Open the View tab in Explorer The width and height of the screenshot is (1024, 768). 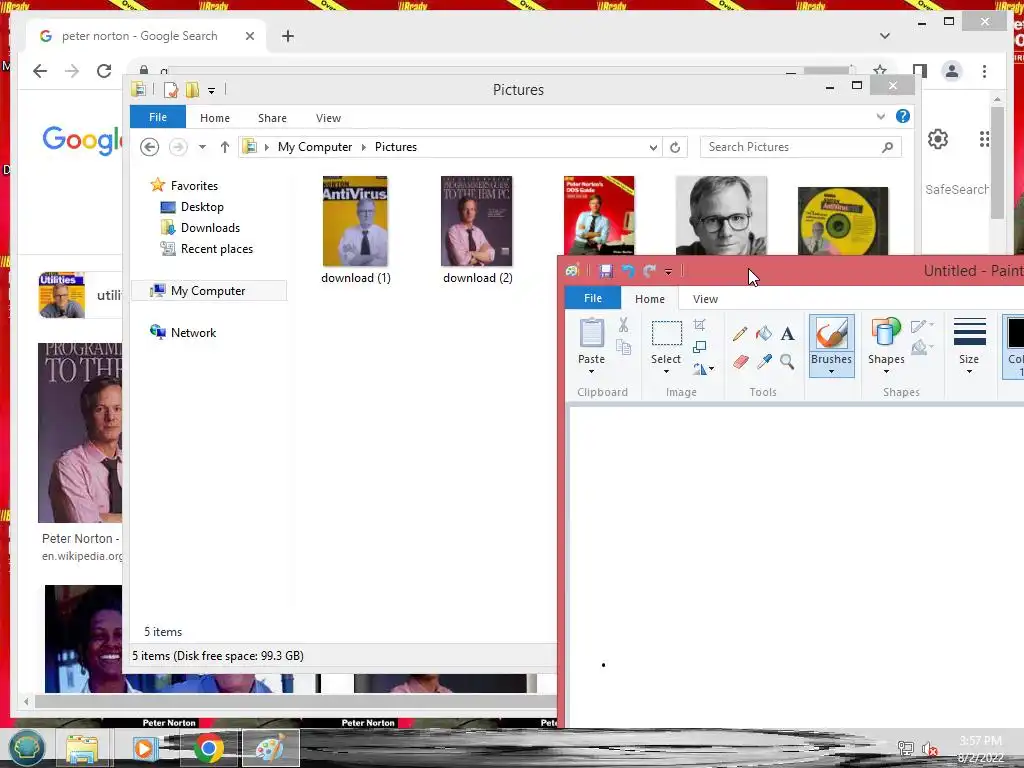[328, 118]
